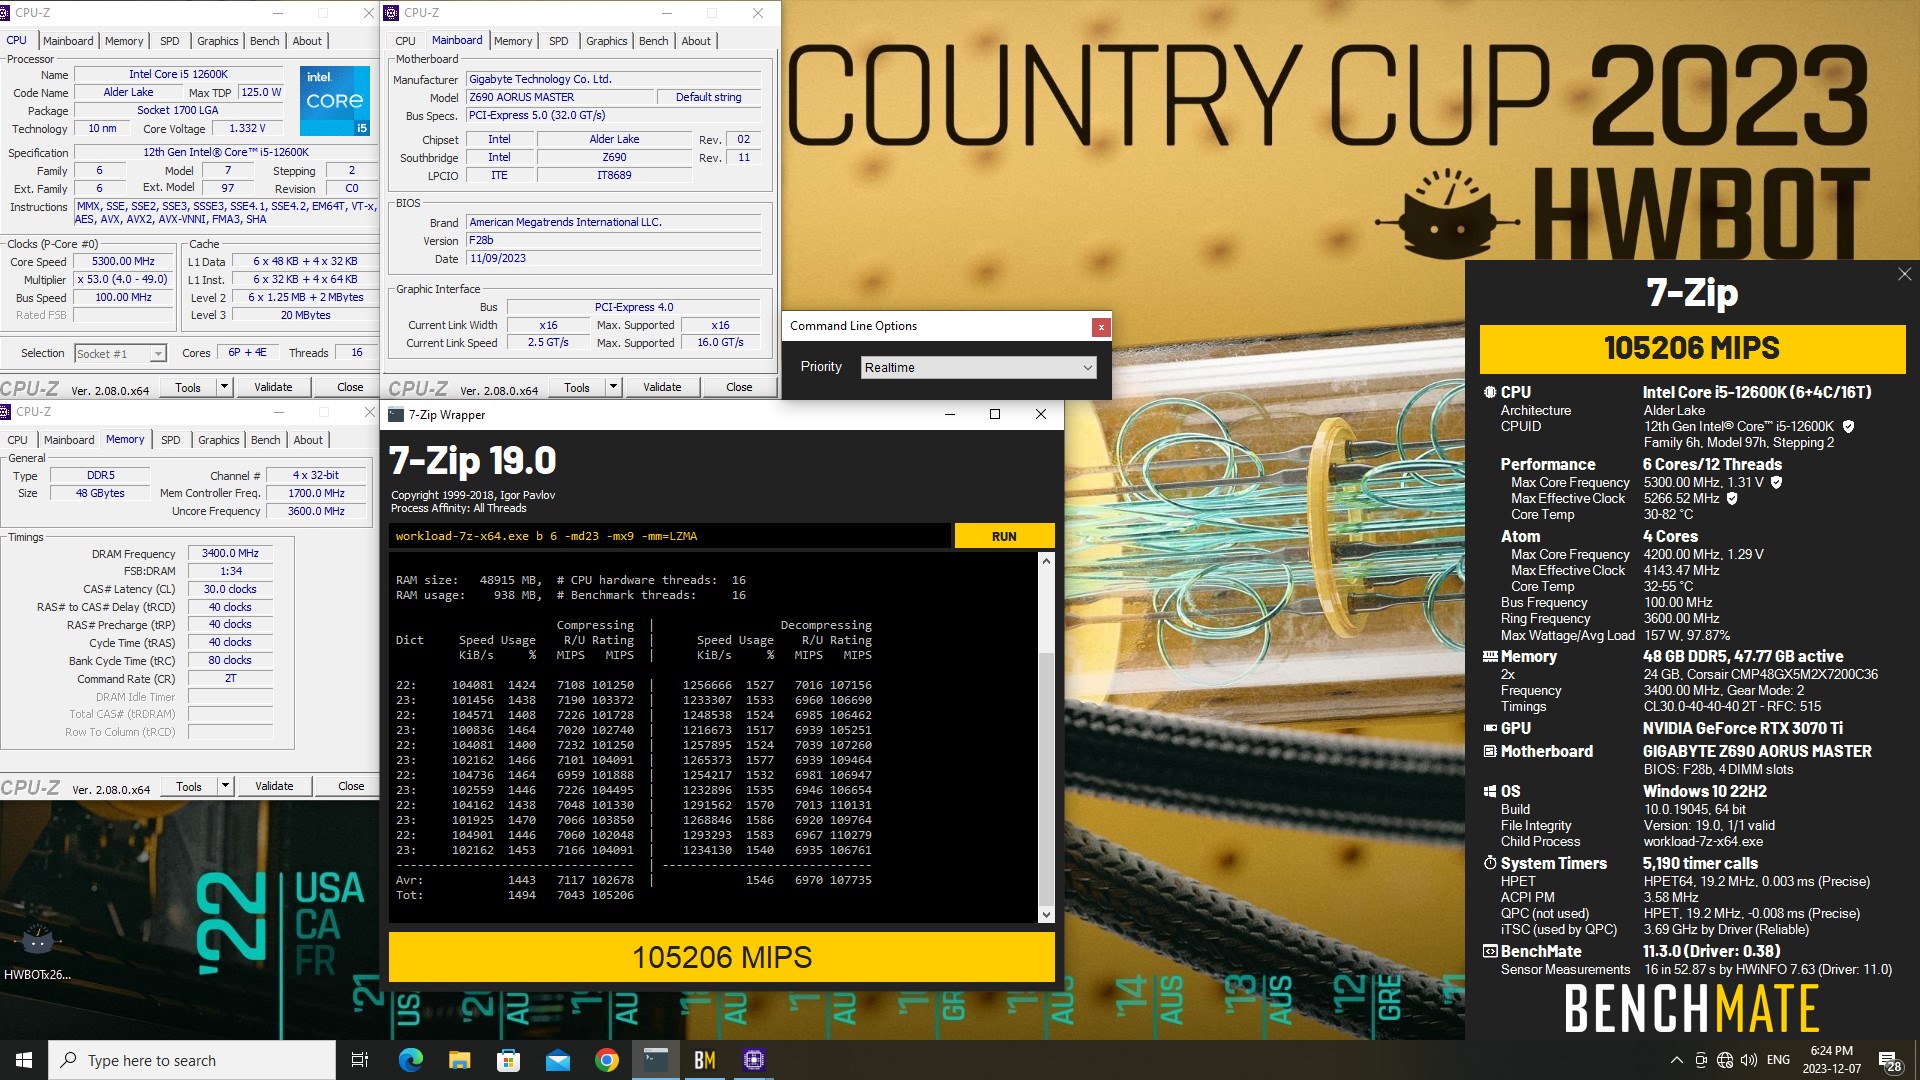The width and height of the screenshot is (1920, 1080).
Task: Click Close in CPU-Z Mainboard window
Action: point(739,387)
